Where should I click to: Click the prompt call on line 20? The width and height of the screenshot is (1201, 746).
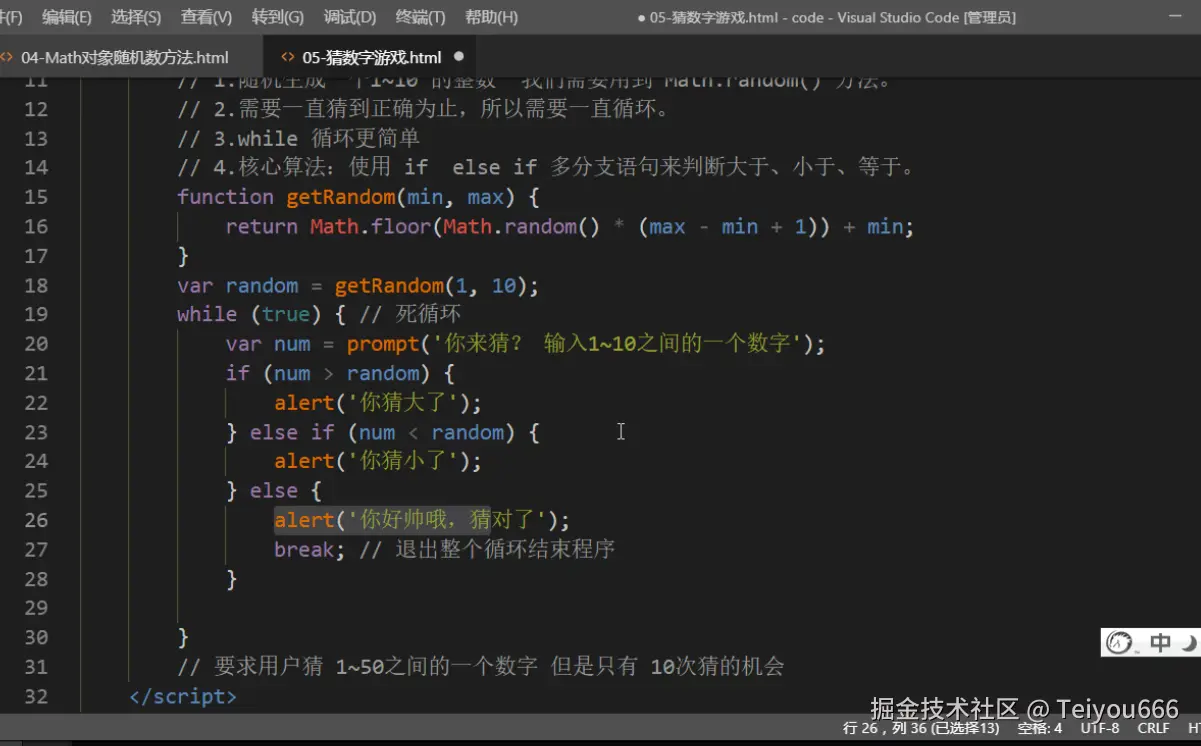coord(383,344)
